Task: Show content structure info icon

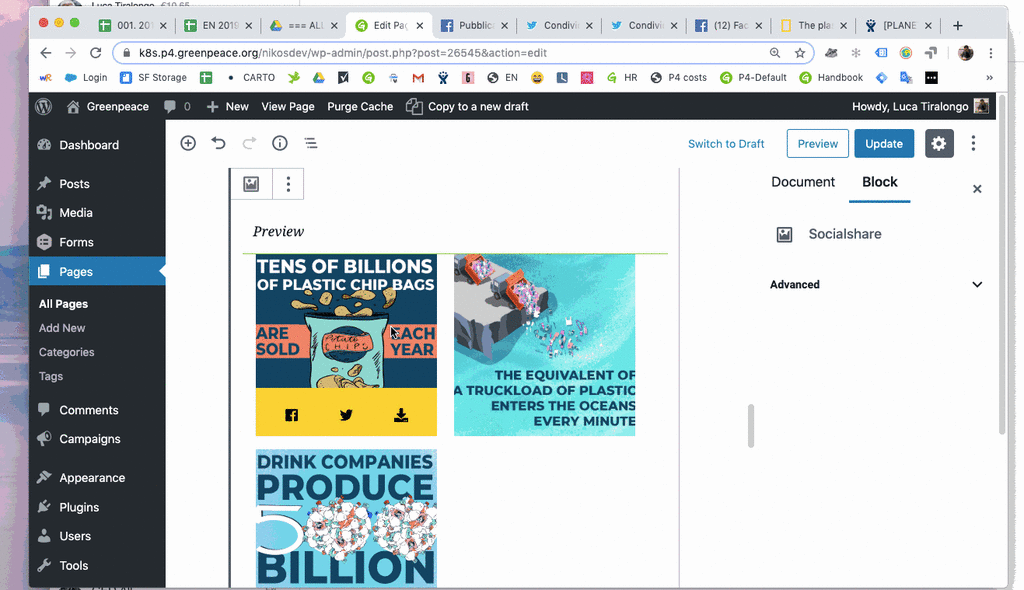Action: coord(280,143)
